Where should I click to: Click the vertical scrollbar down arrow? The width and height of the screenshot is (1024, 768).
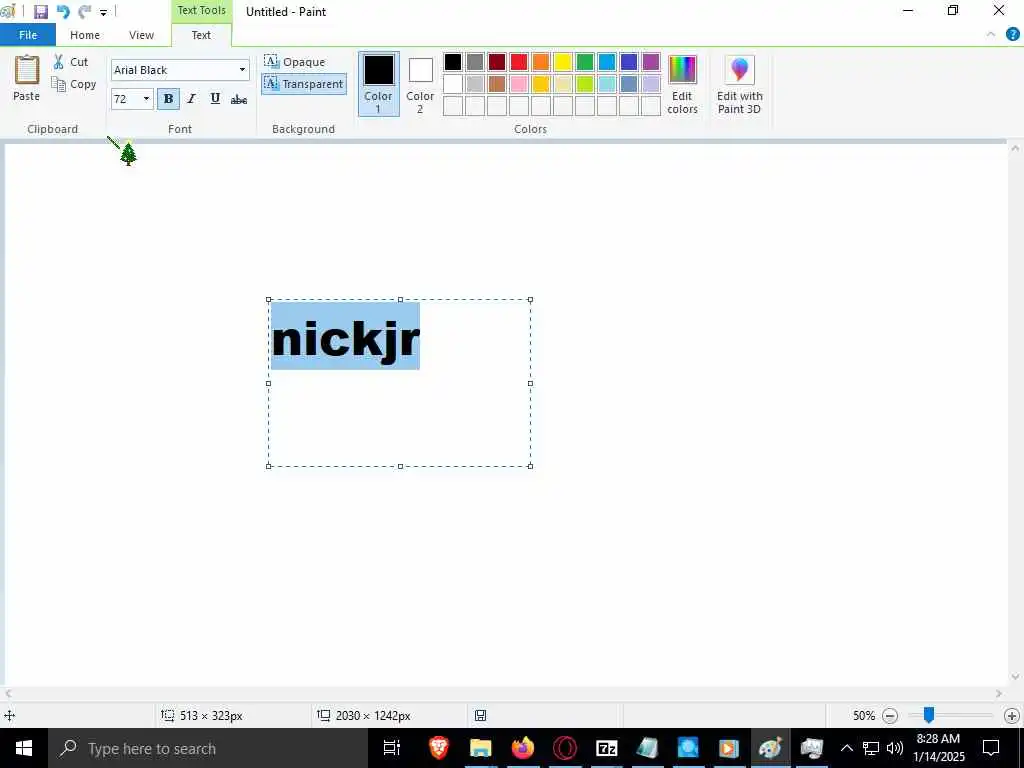click(x=1015, y=677)
